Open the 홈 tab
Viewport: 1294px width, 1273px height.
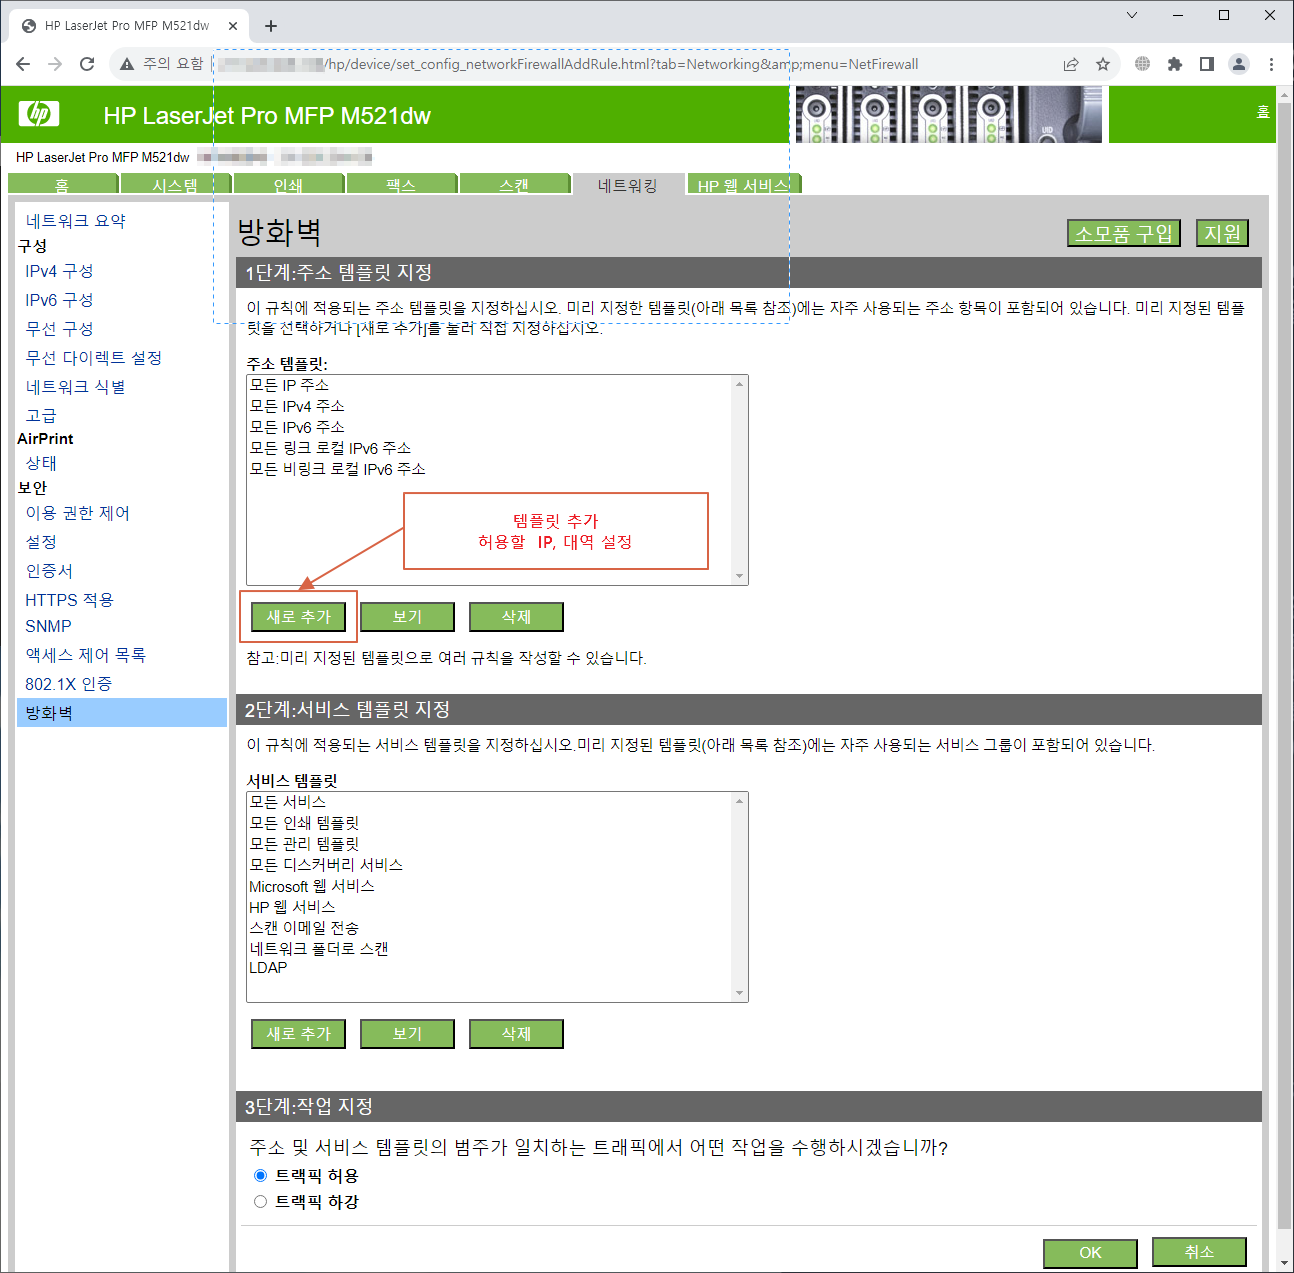tap(62, 184)
